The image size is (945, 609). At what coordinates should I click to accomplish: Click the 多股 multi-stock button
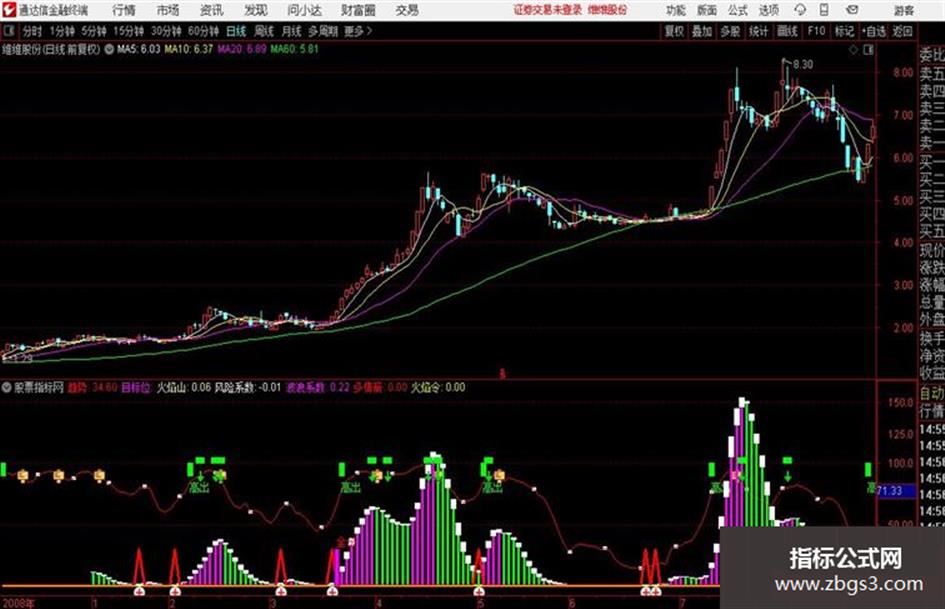click(x=730, y=31)
